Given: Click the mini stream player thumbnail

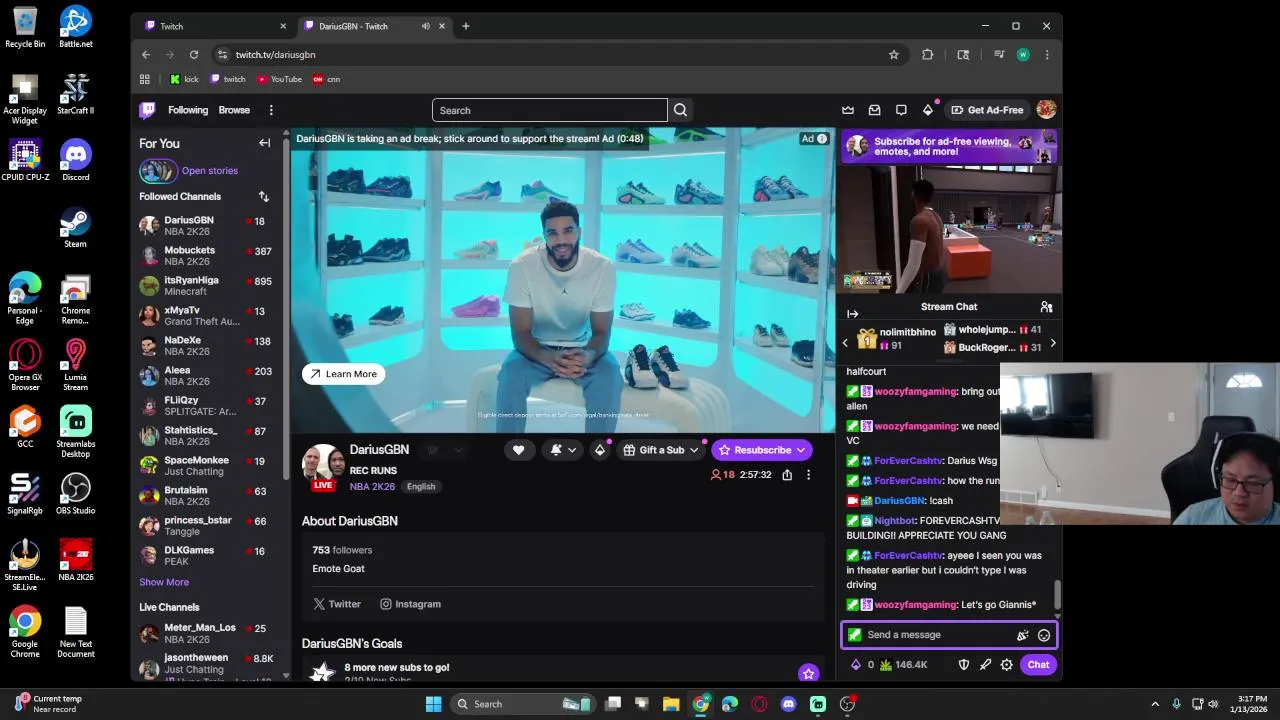Looking at the screenshot, I should pyautogui.click(x=950, y=230).
